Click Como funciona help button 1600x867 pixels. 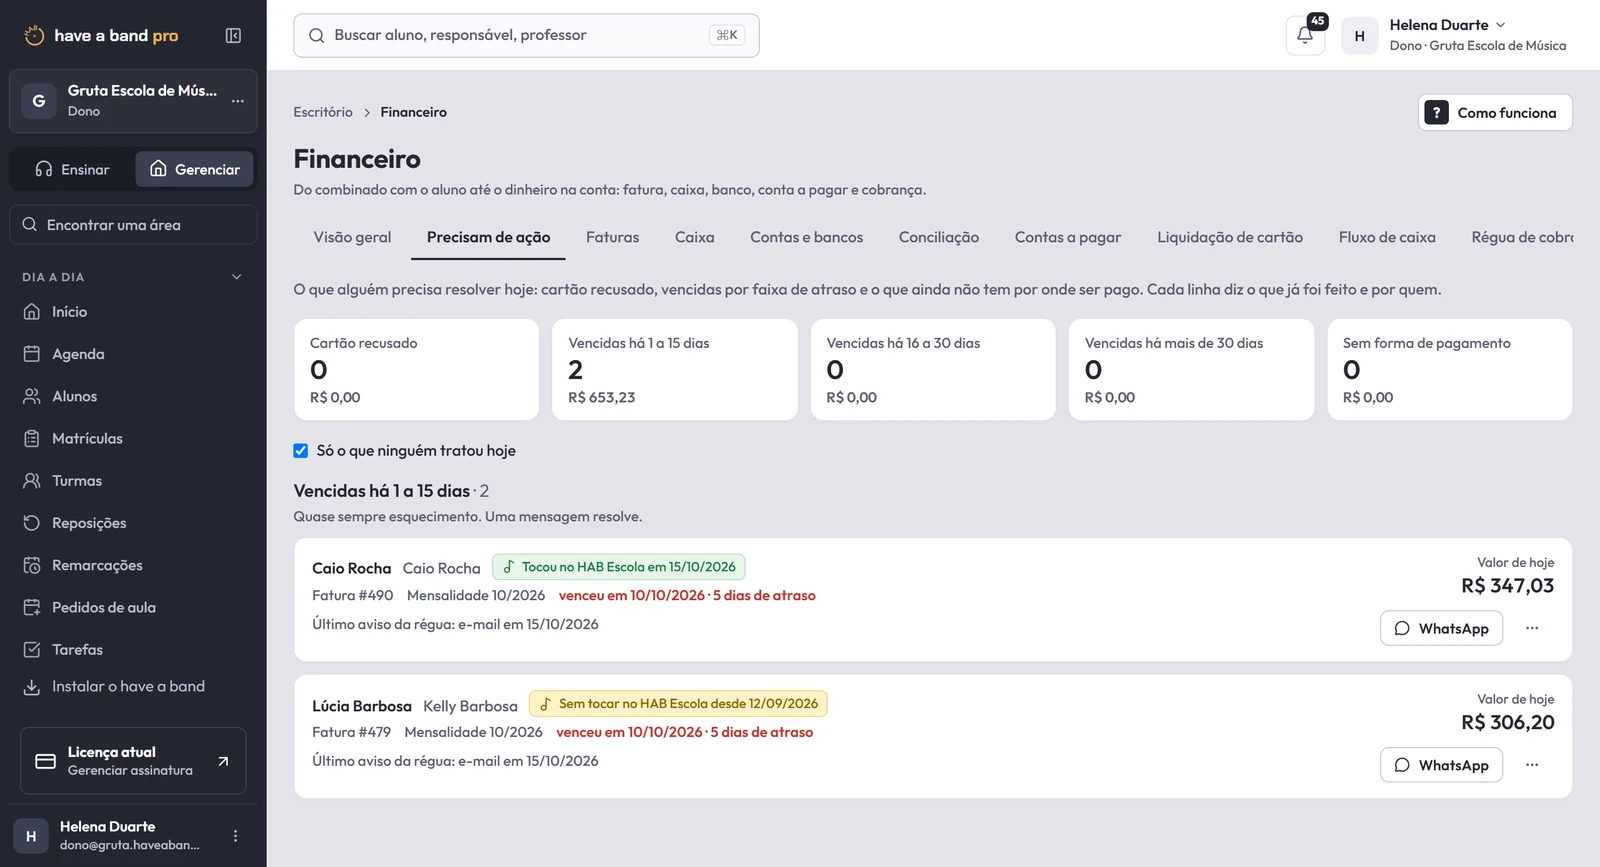1495,113
